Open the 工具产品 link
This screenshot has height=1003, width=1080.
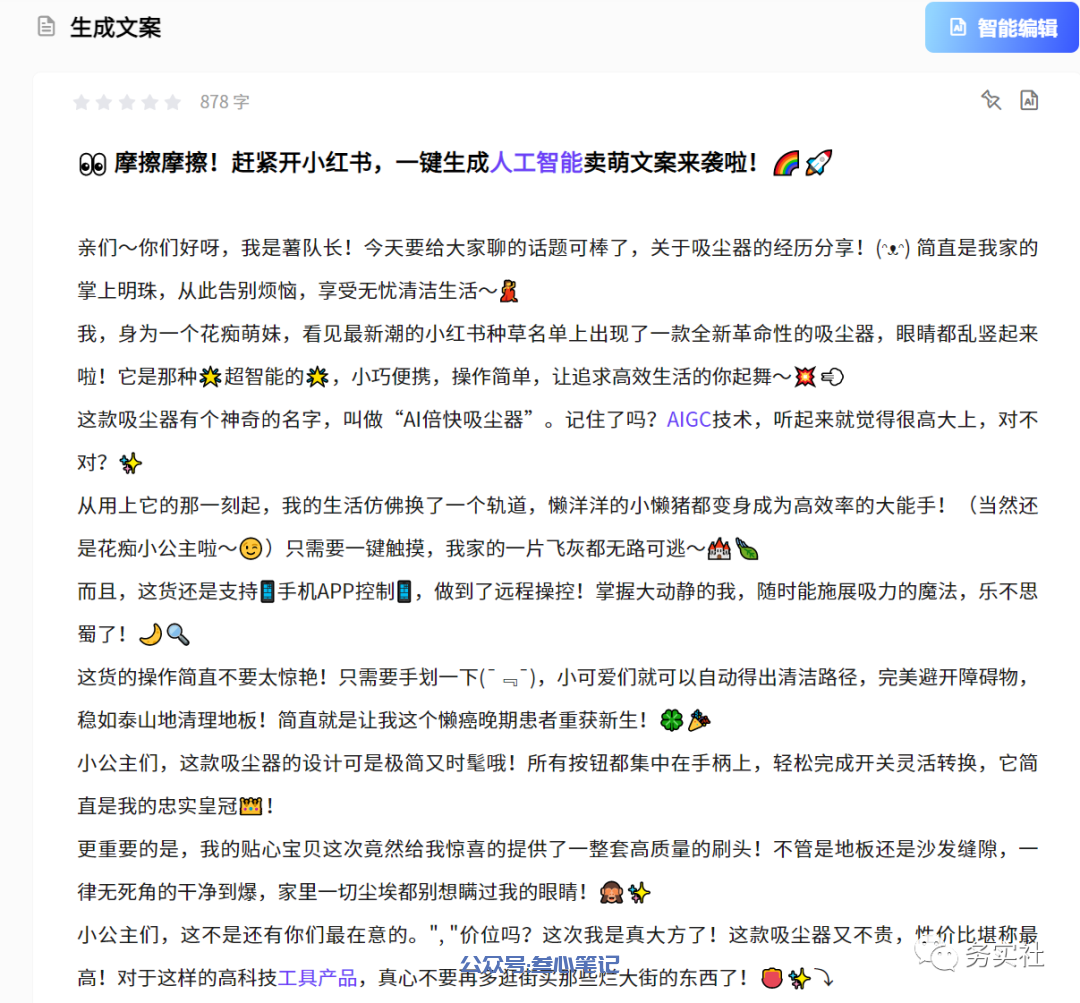[317, 978]
